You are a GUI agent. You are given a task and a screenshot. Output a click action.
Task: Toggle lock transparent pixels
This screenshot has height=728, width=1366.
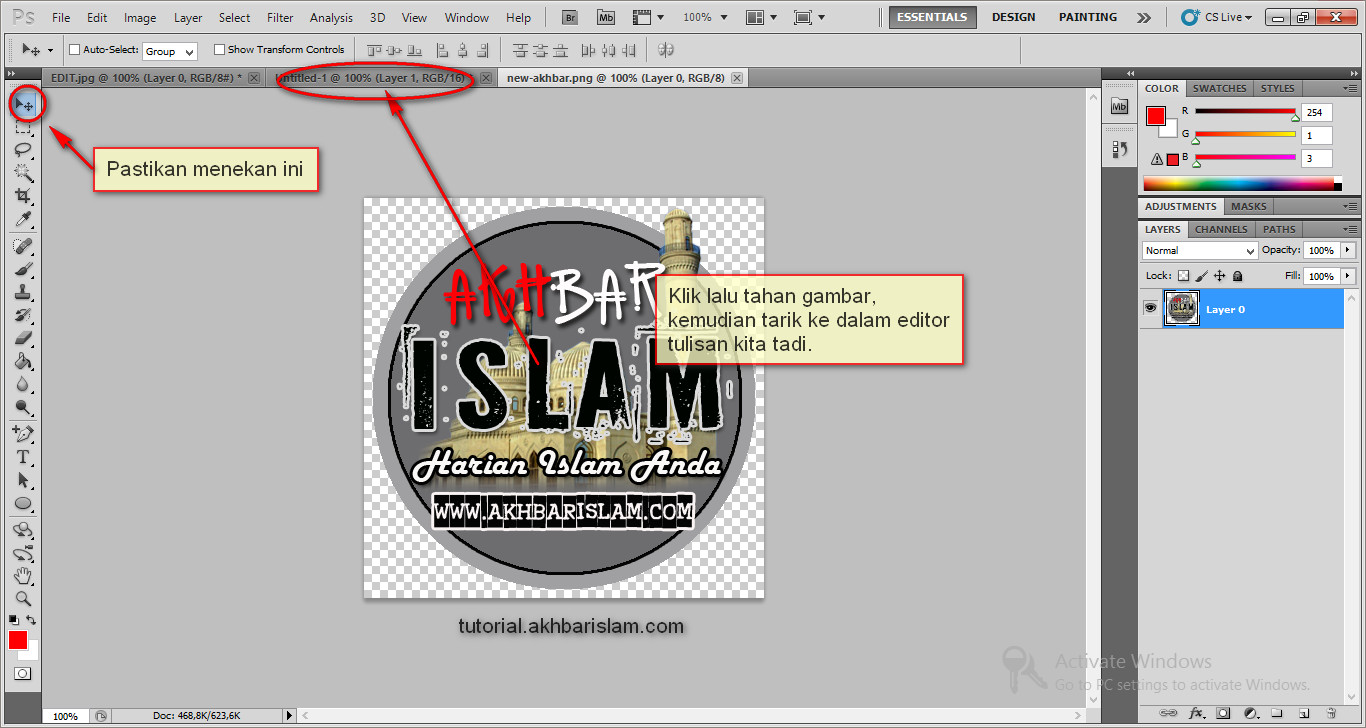pos(1183,276)
